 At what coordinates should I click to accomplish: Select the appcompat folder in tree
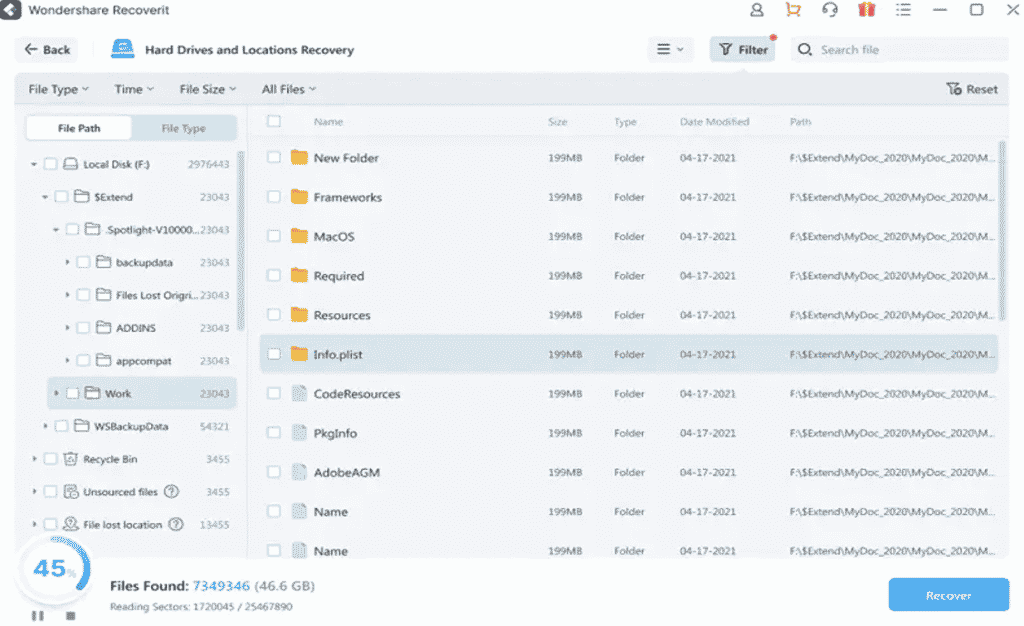[x=144, y=360]
